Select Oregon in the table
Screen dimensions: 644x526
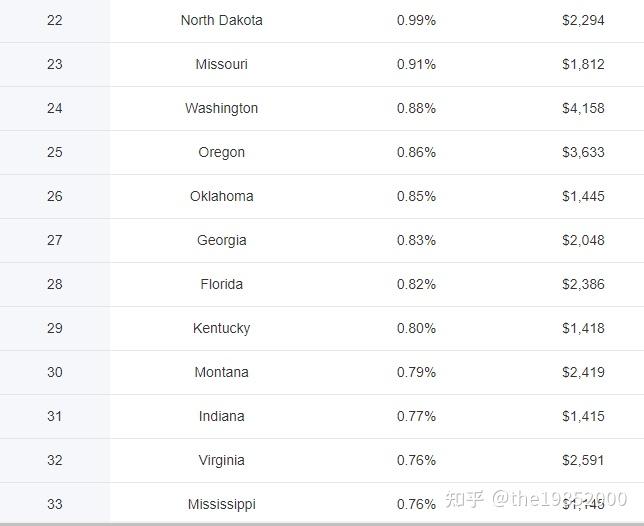pyautogui.click(x=222, y=152)
